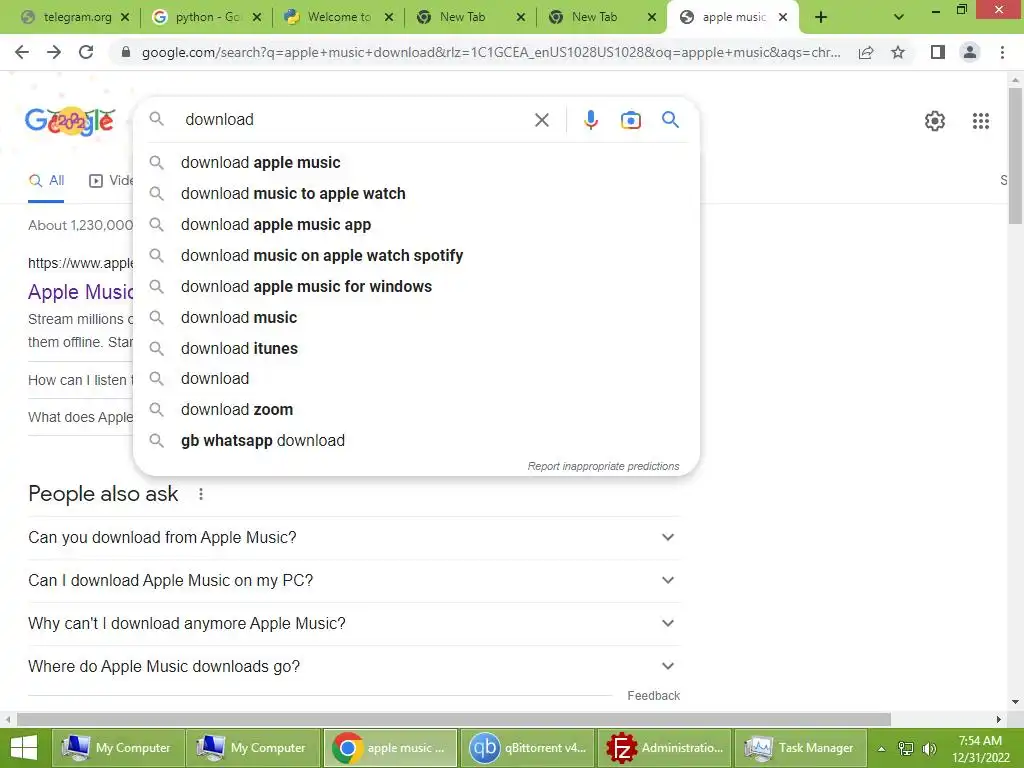Viewport: 1024px width, 768px height.
Task: Open Google apps grid
Action: [980, 121]
